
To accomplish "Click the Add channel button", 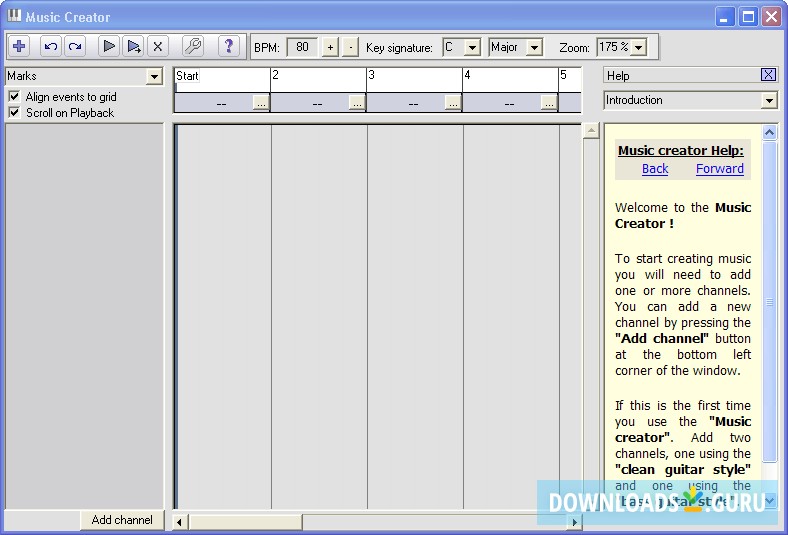I will click(122, 520).
